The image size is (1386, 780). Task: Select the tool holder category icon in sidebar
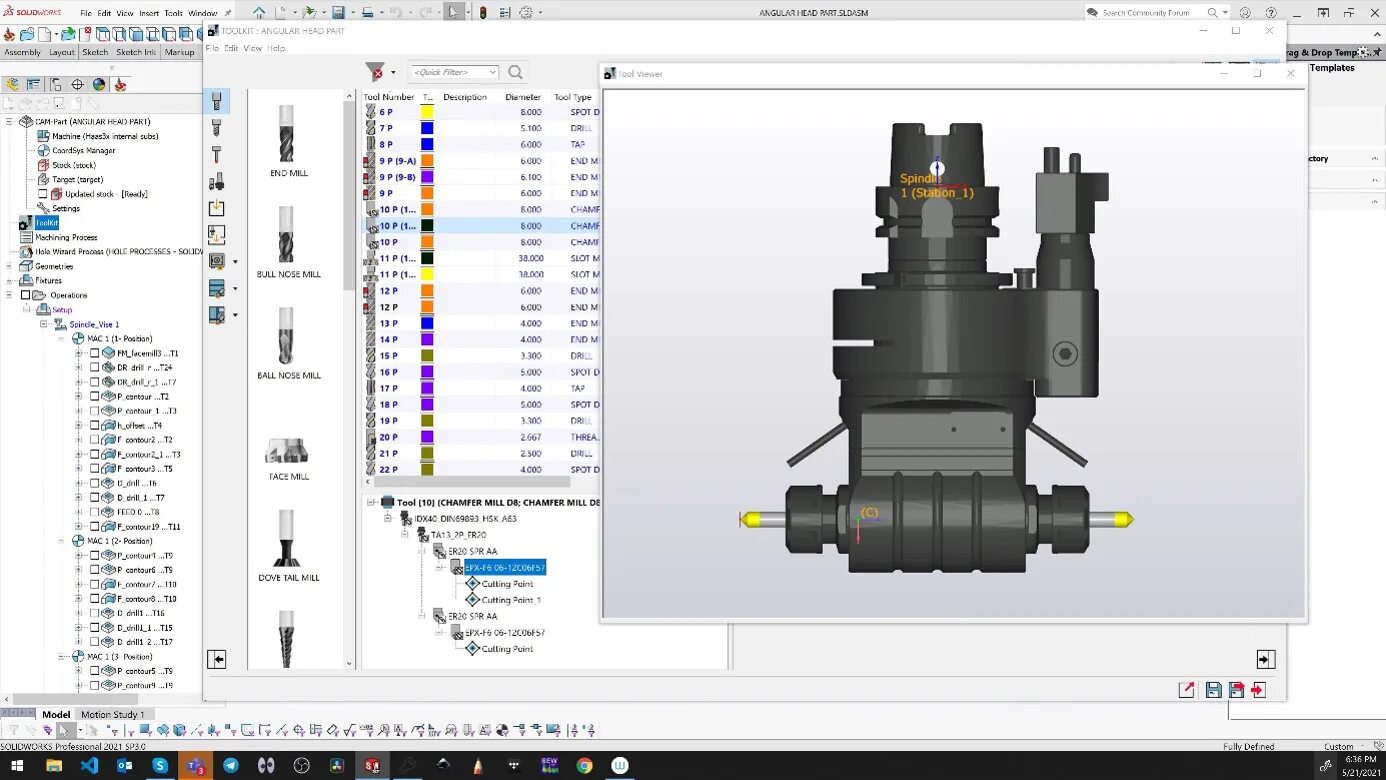click(x=216, y=182)
